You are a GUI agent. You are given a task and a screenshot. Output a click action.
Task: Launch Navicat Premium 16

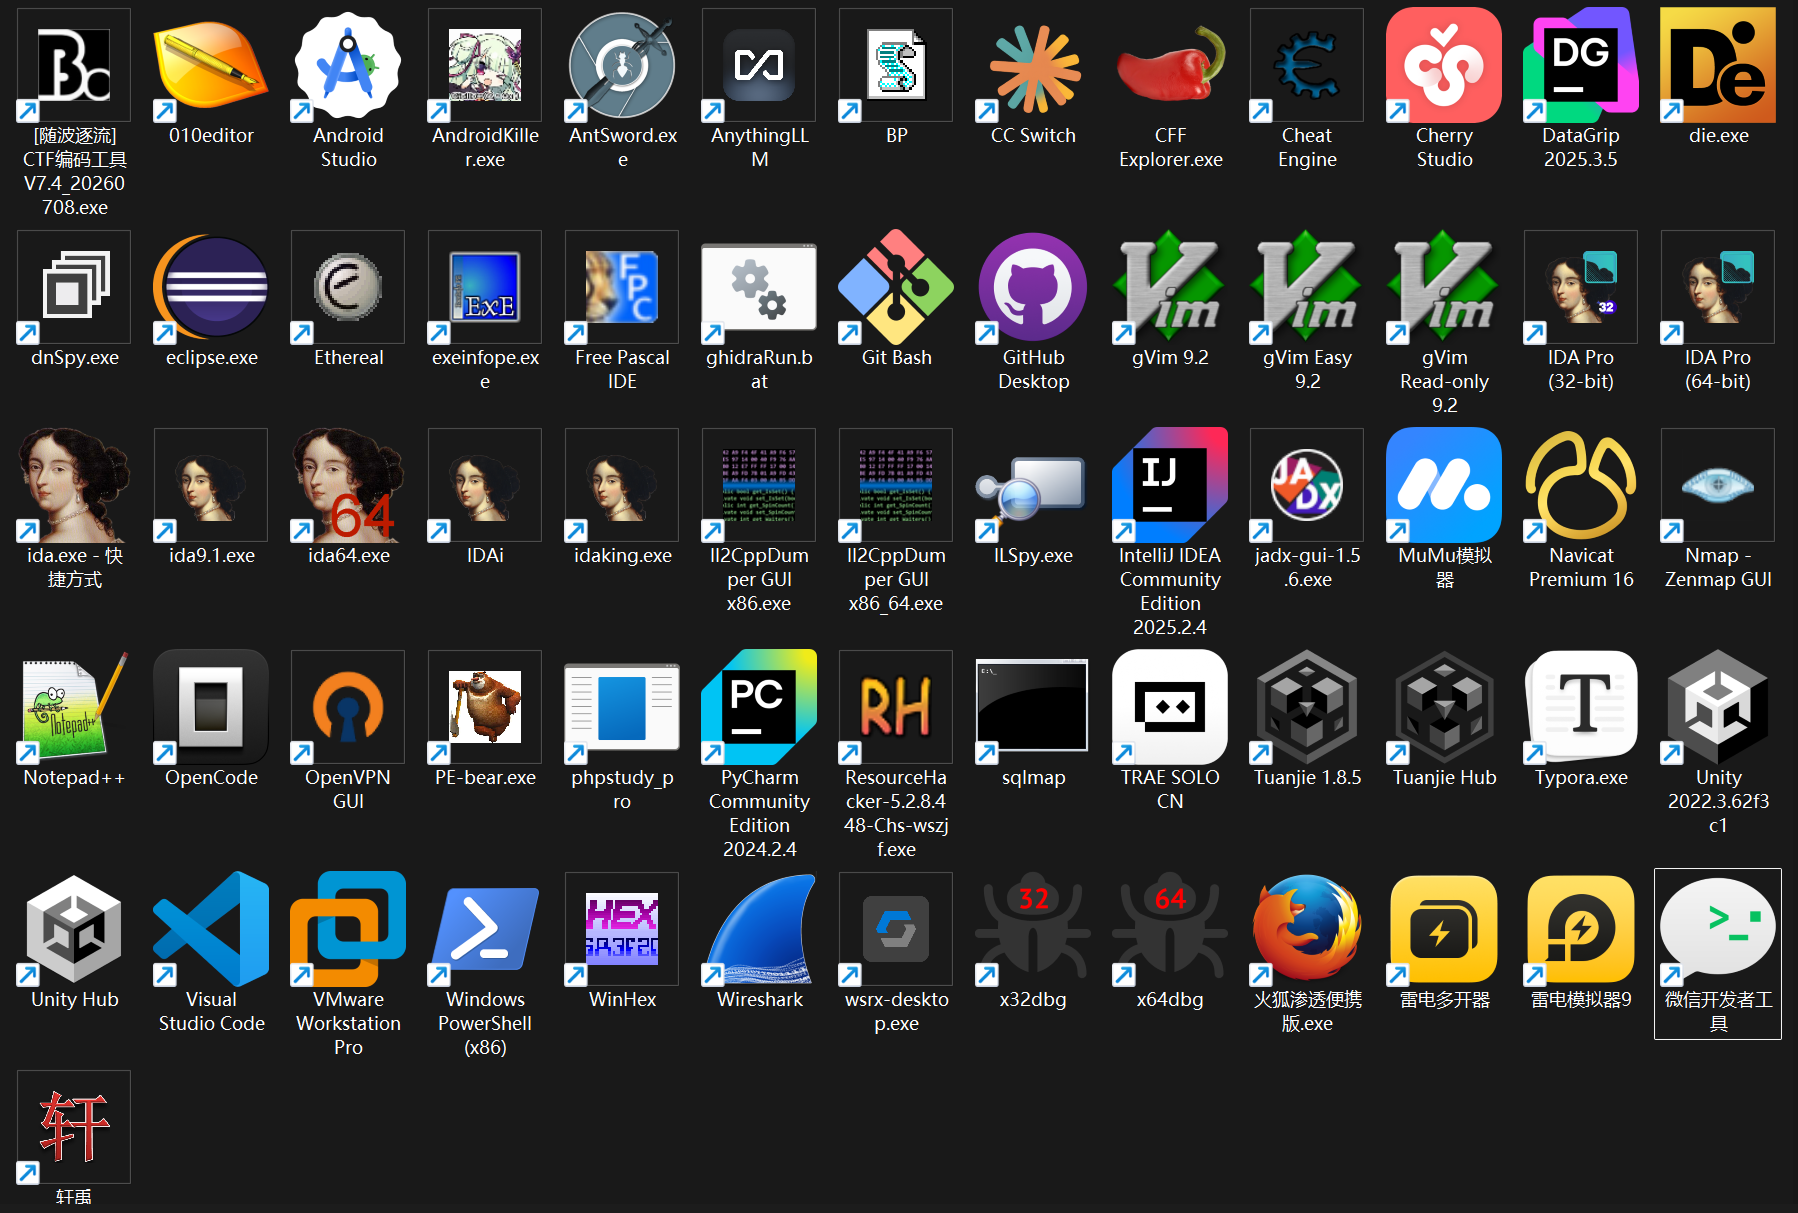pyautogui.click(x=1581, y=485)
